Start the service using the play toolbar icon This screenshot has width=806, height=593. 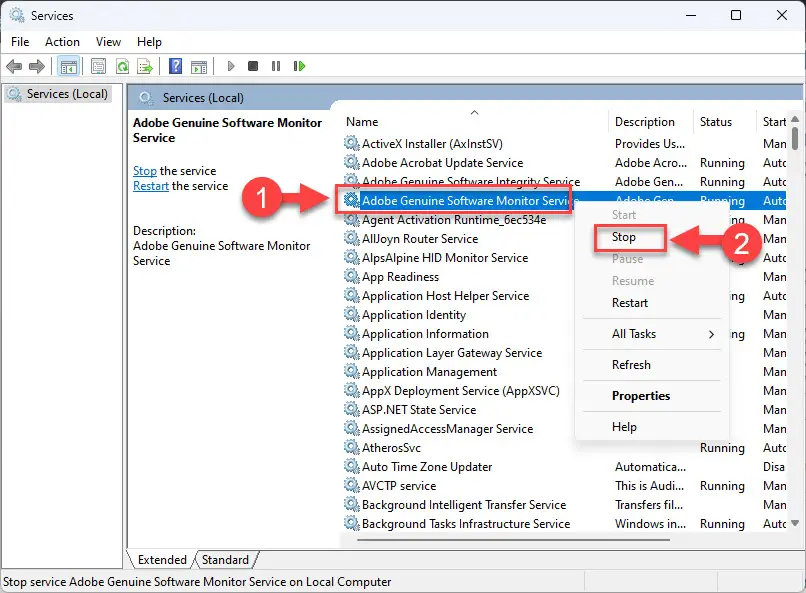pos(230,66)
